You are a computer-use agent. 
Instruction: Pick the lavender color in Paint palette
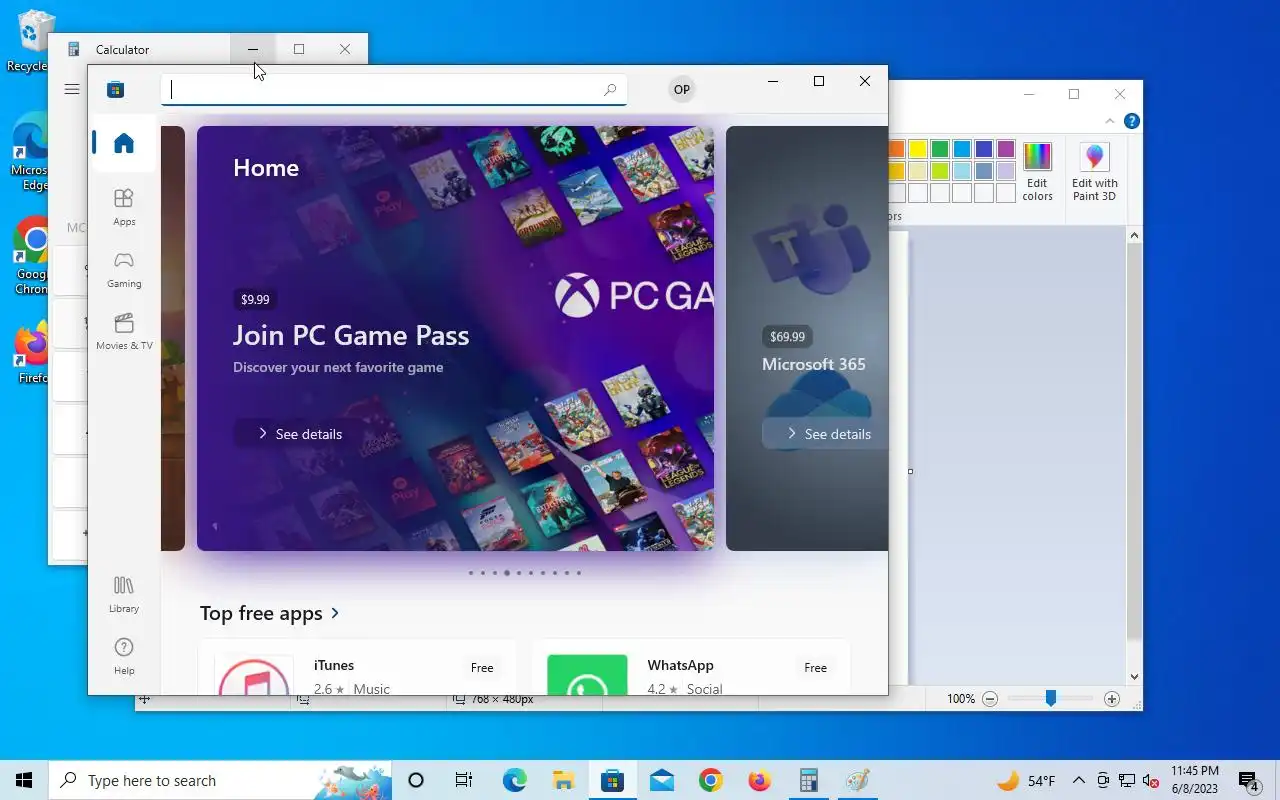point(1006,171)
